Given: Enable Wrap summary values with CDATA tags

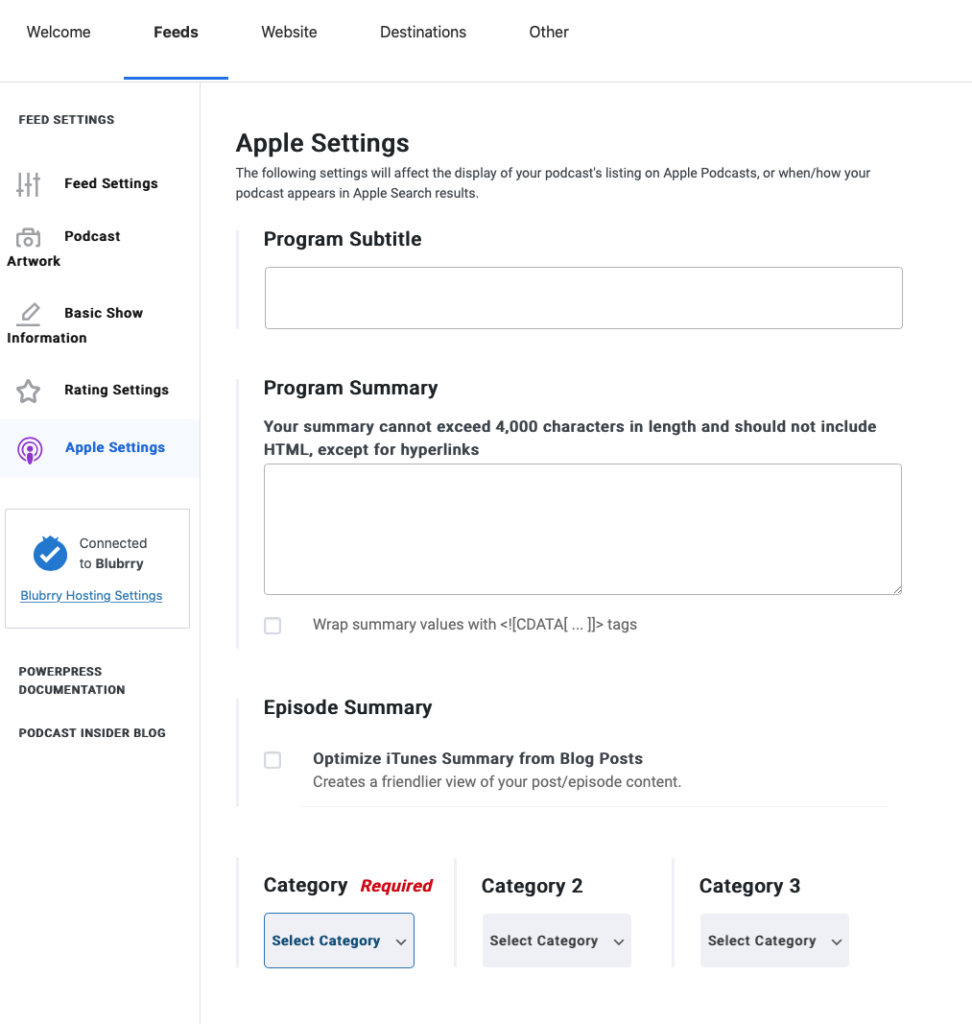Looking at the screenshot, I should [x=272, y=626].
